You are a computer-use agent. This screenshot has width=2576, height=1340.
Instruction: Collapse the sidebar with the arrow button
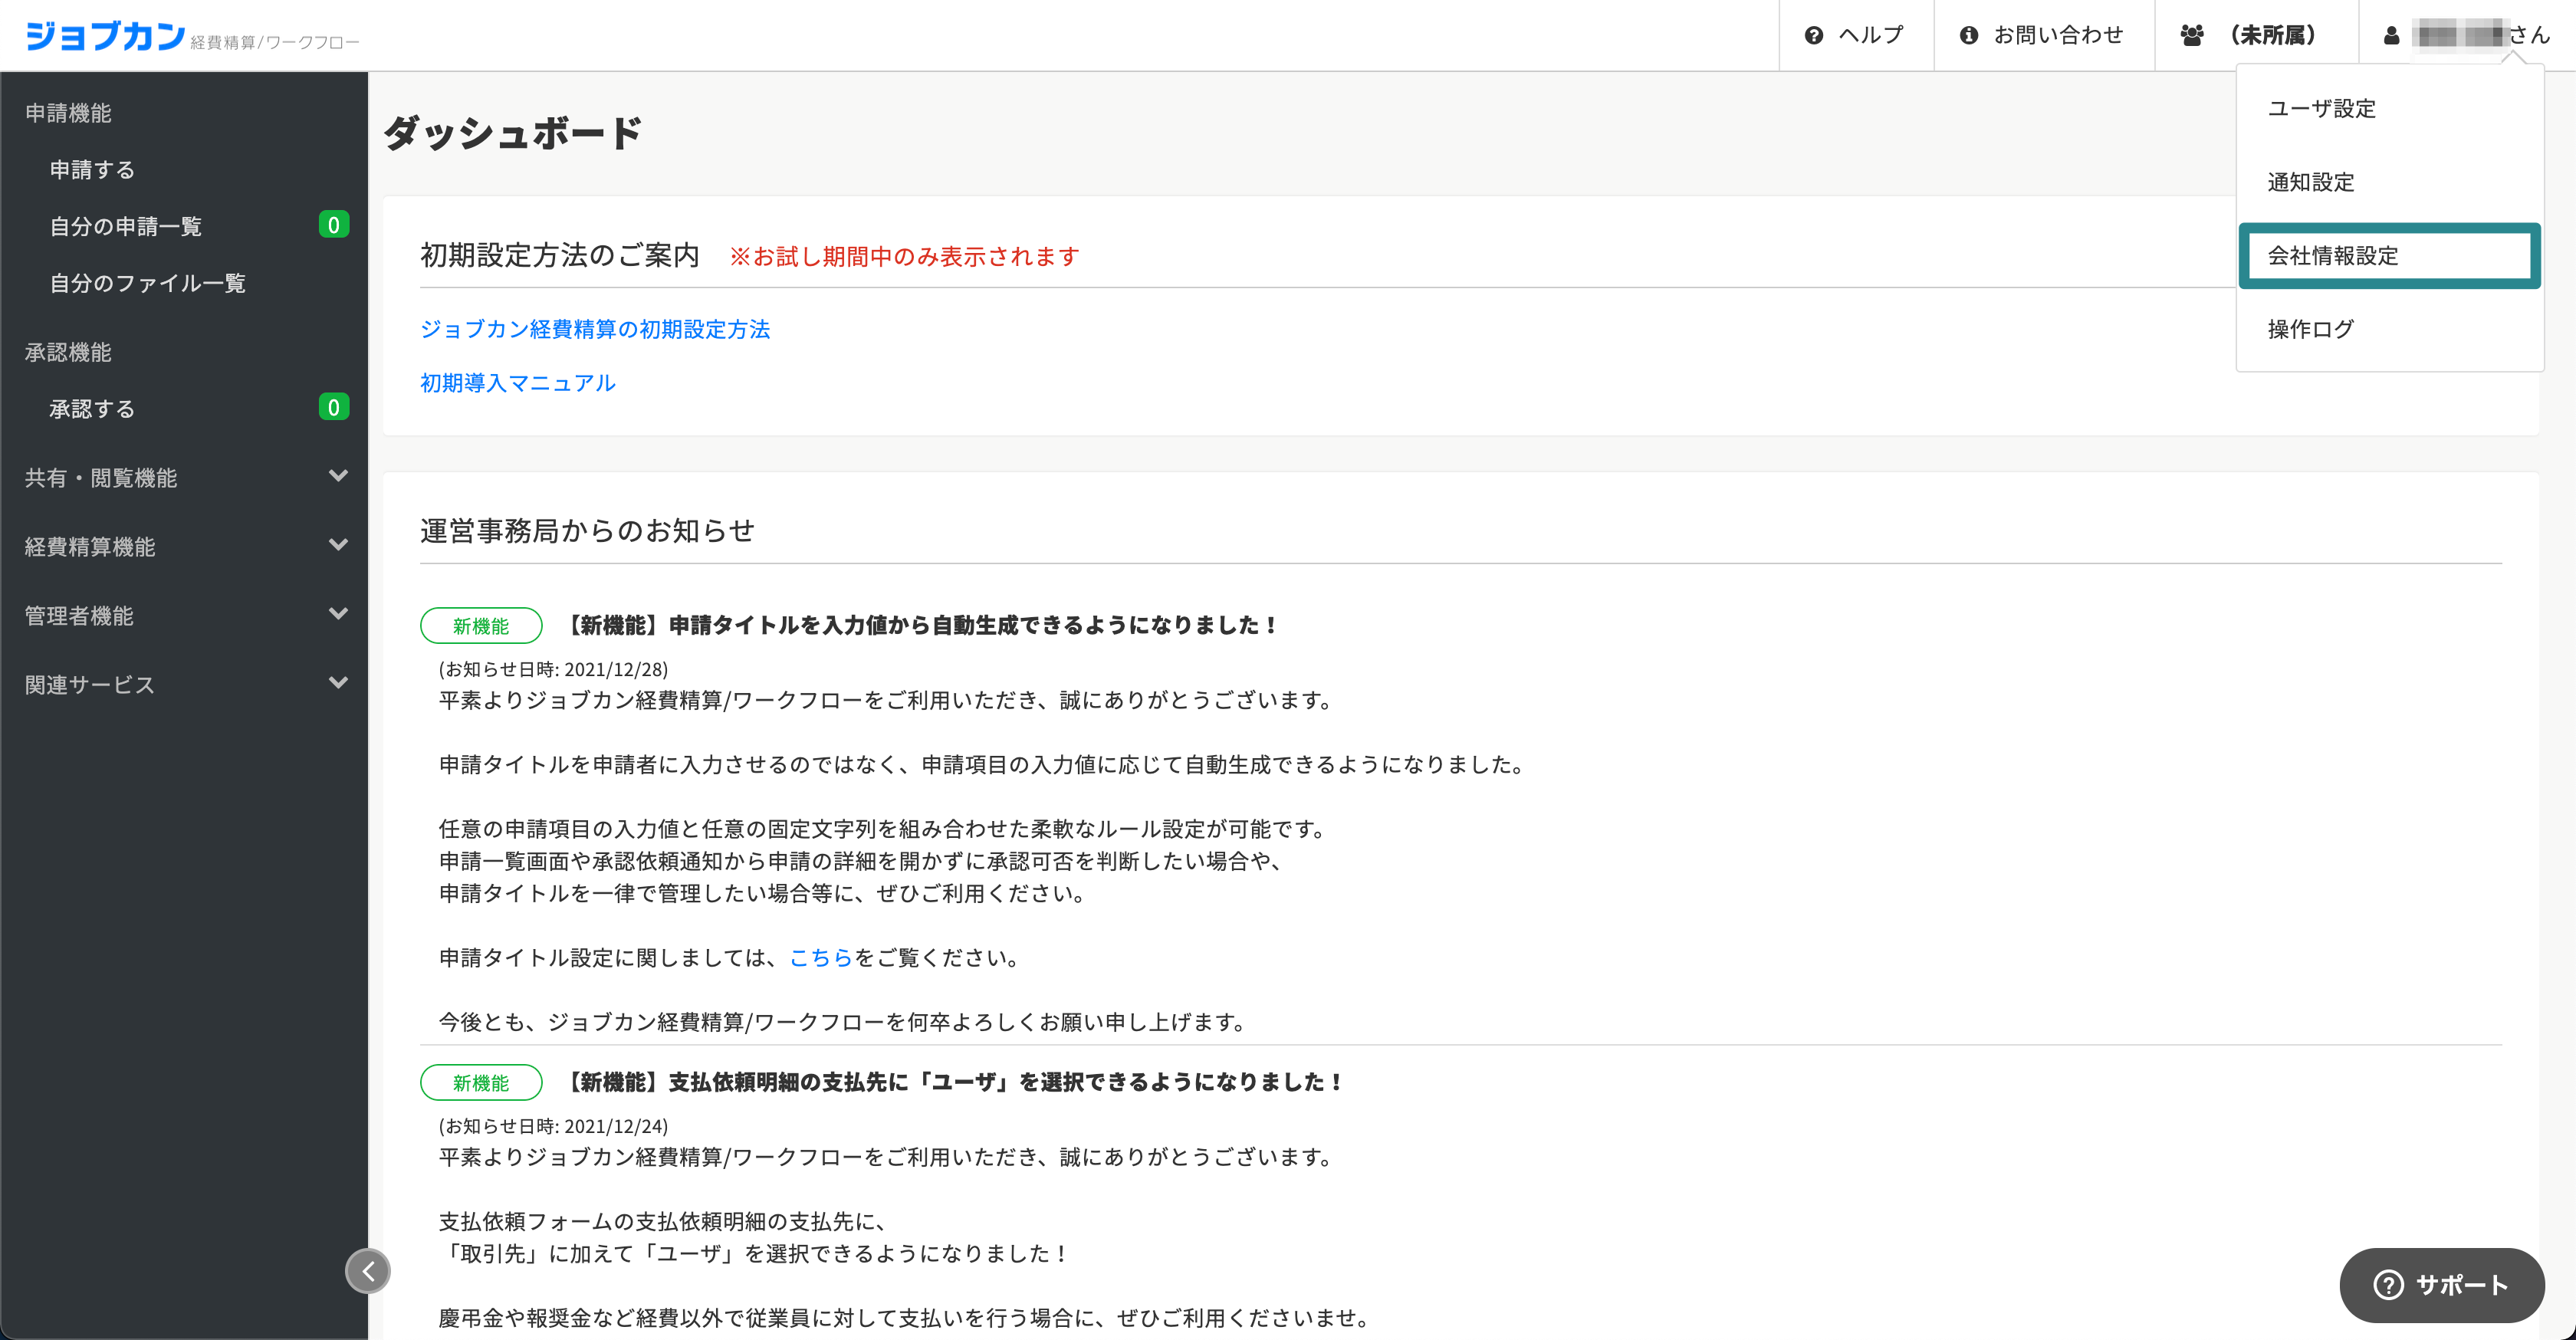point(368,1271)
